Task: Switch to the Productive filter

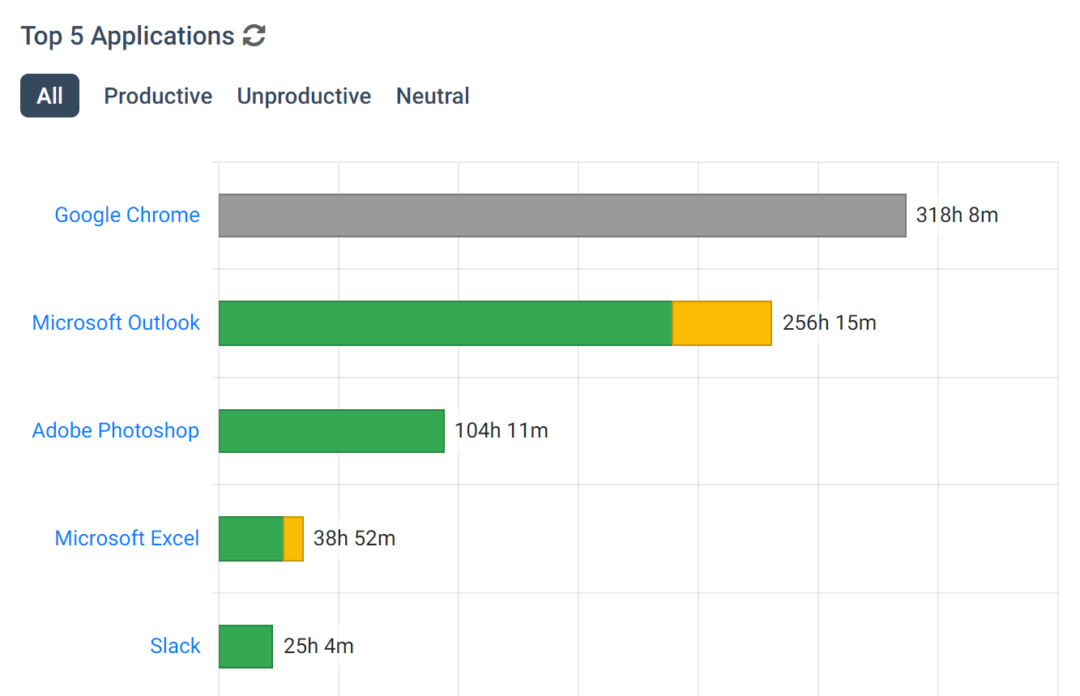Action: (157, 95)
